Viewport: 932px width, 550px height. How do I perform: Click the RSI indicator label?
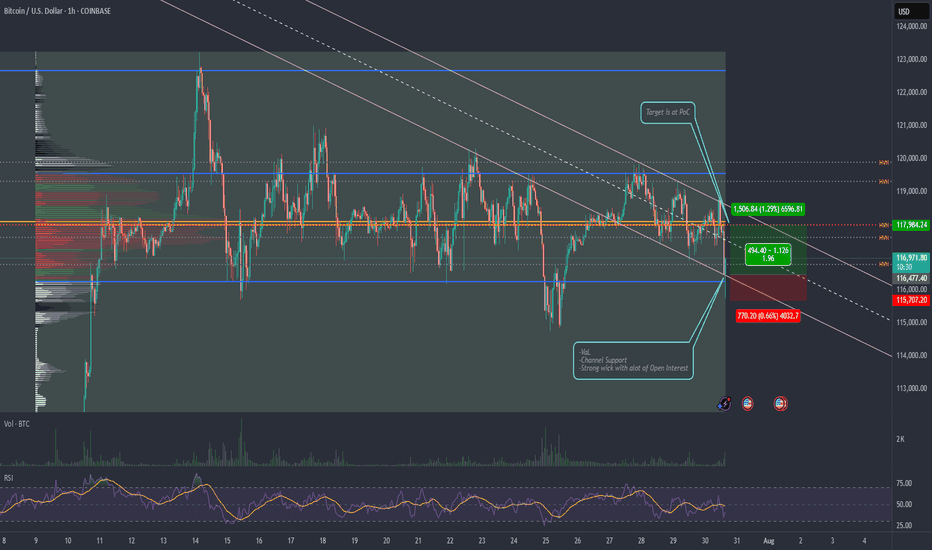pyautogui.click(x=8, y=478)
